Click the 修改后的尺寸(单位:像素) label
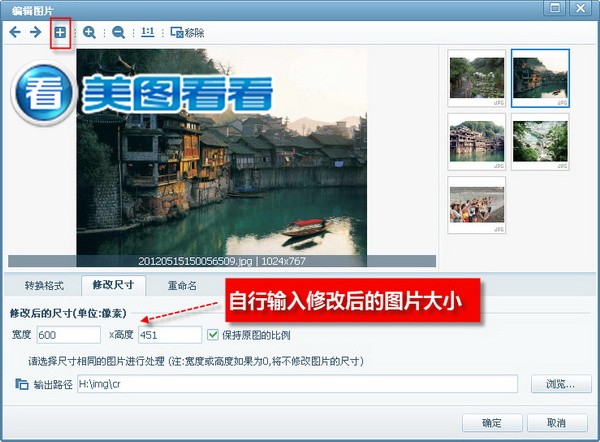This screenshot has width=600, height=442. 68,313
